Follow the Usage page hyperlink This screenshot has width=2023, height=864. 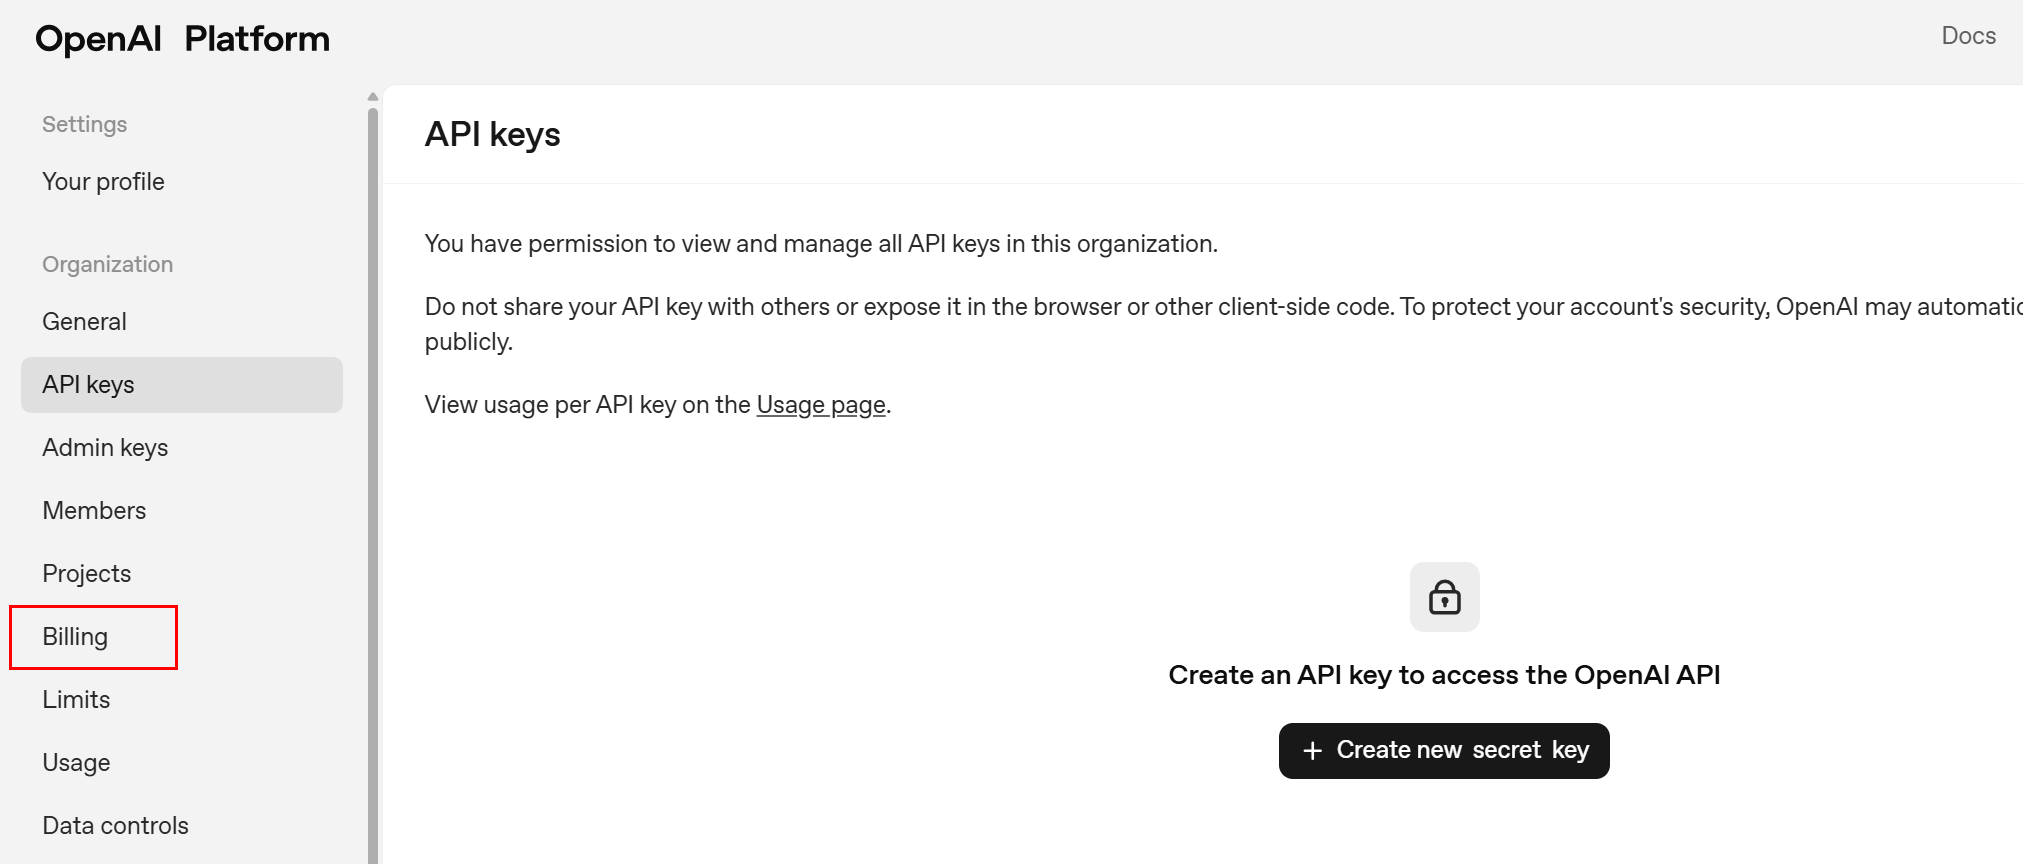[820, 405]
